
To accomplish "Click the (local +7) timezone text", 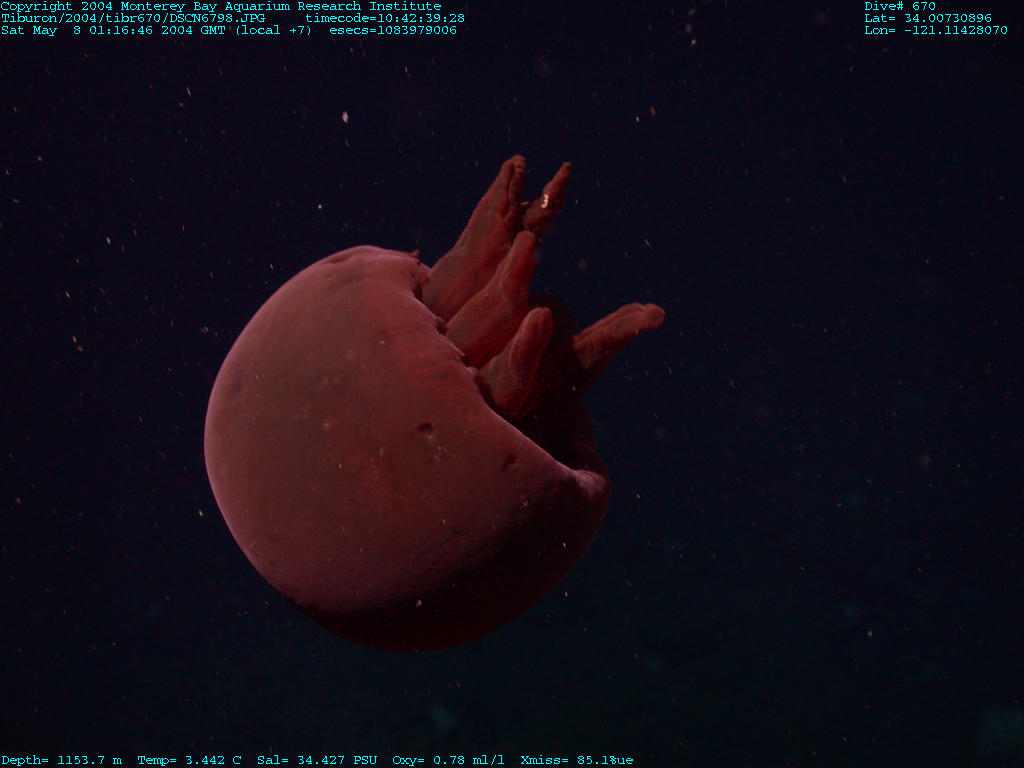I will click(273, 30).
